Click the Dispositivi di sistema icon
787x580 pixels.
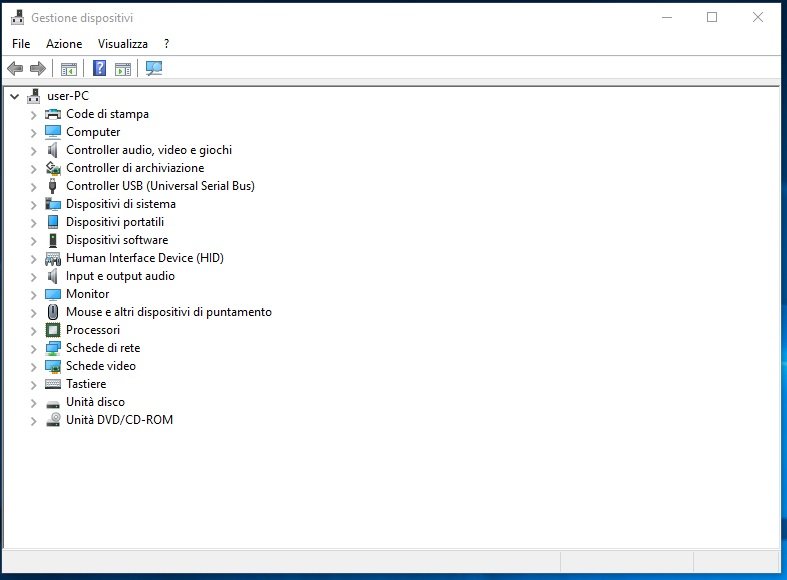53,204
